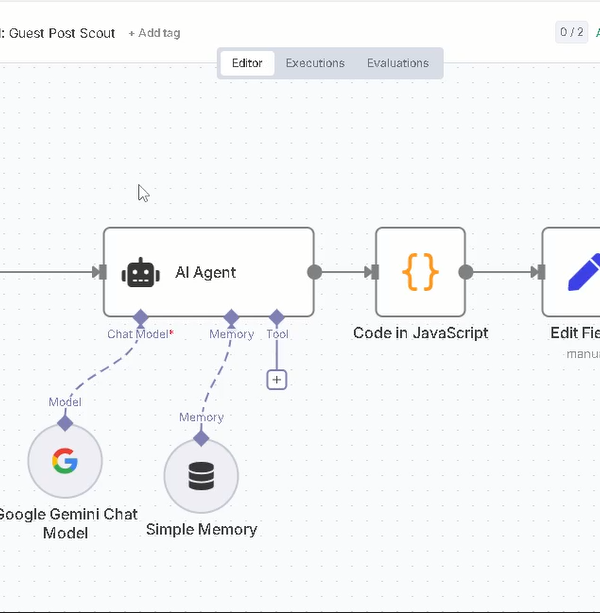The width and height of the screenshot is (600, 613).
Task: Select the Edit Fields pencil icon
Action: click(x=584, y=272)
